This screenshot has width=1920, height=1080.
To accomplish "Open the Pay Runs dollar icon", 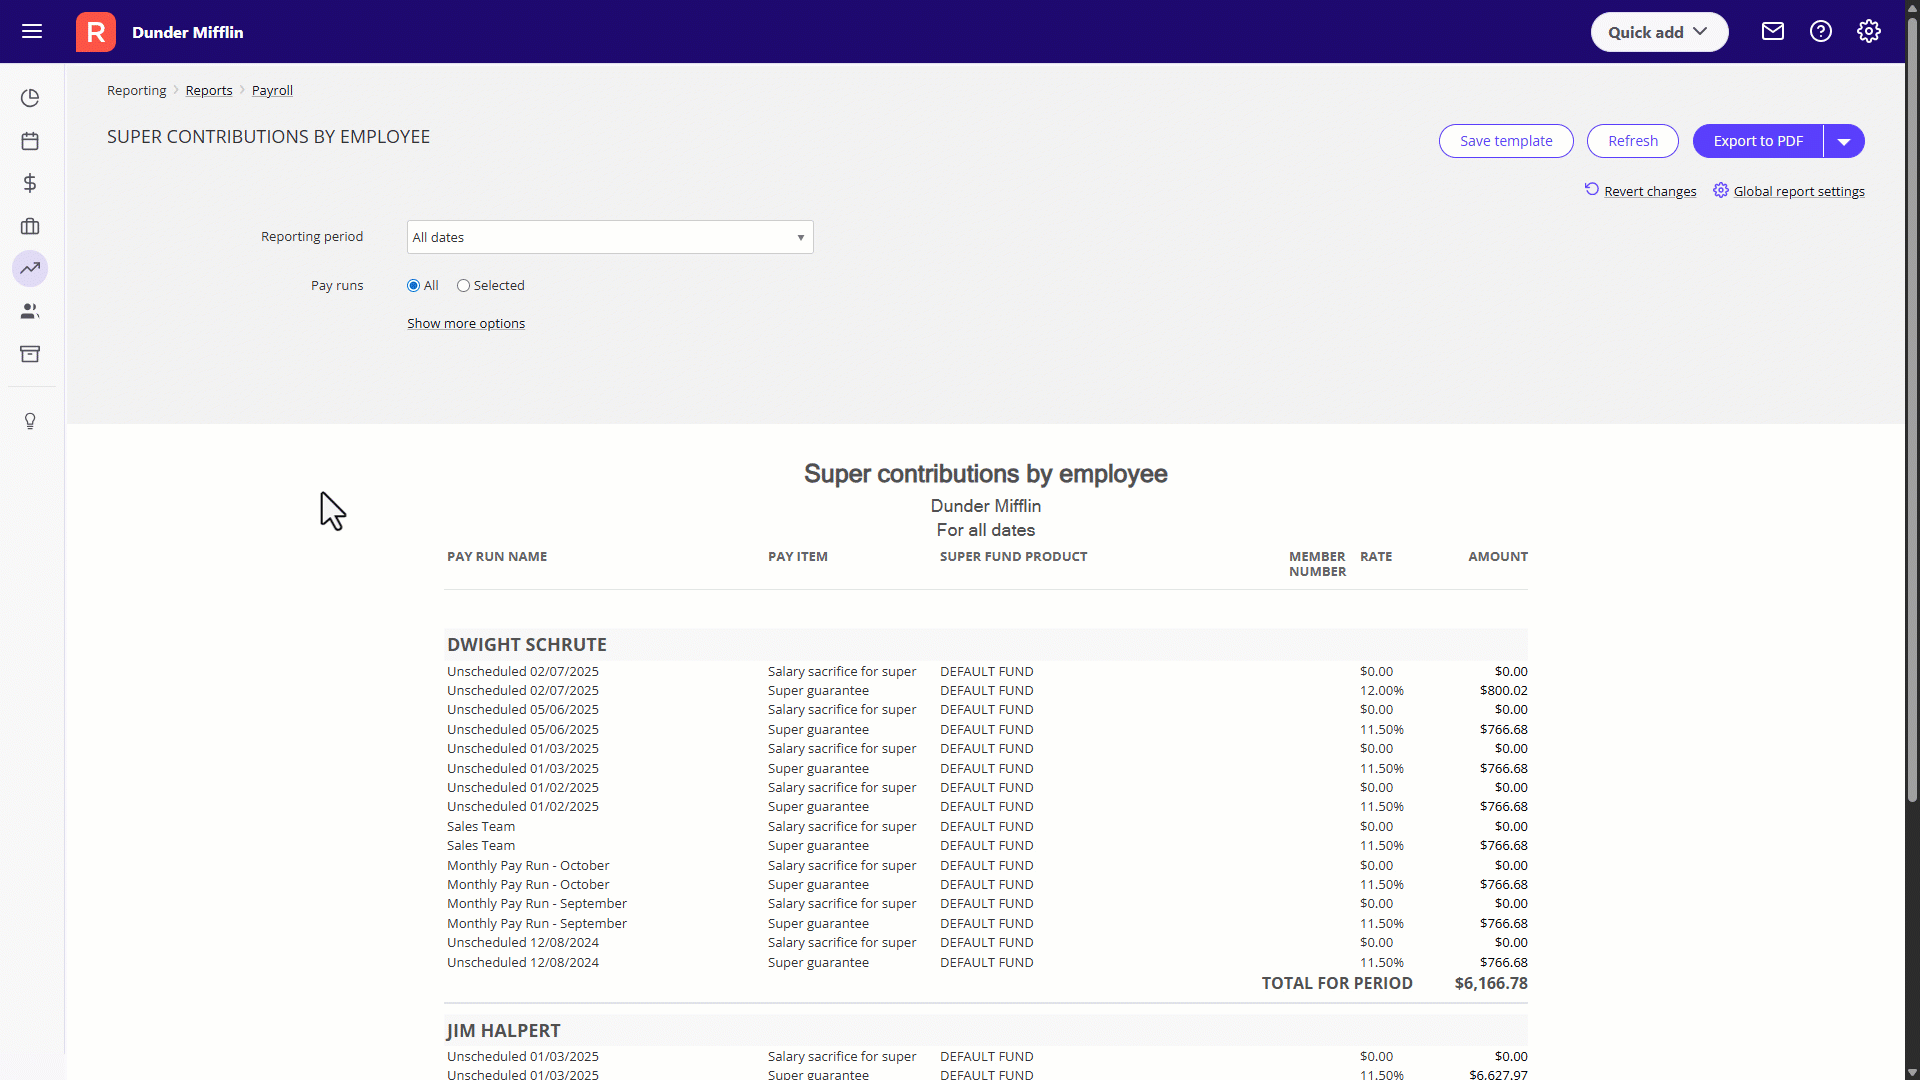I will [30, 183].
